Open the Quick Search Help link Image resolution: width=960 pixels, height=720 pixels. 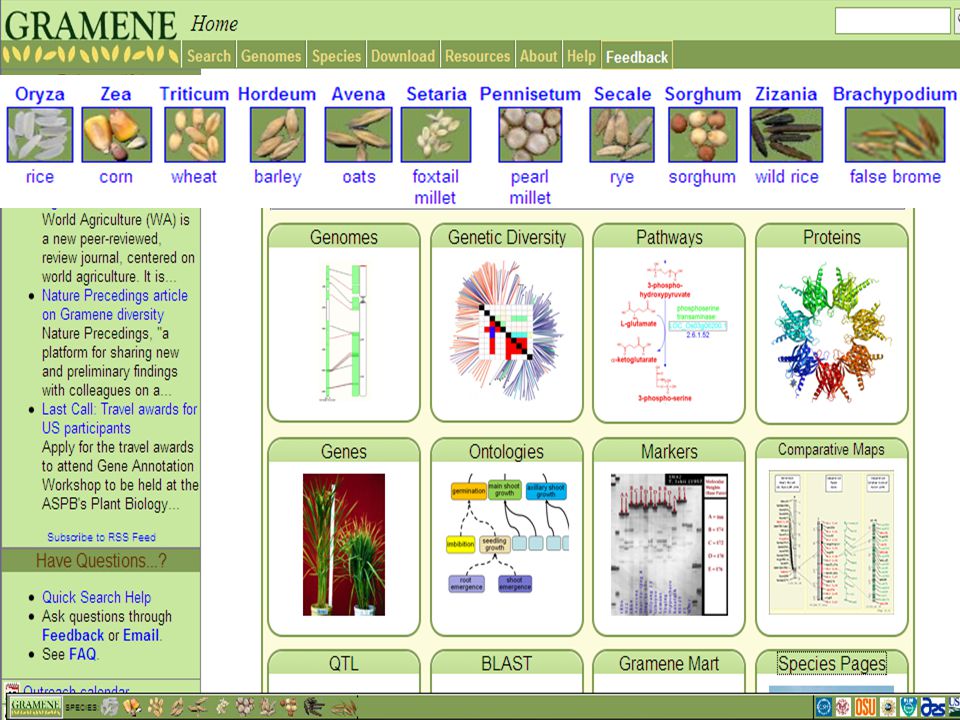pos(96,597)
